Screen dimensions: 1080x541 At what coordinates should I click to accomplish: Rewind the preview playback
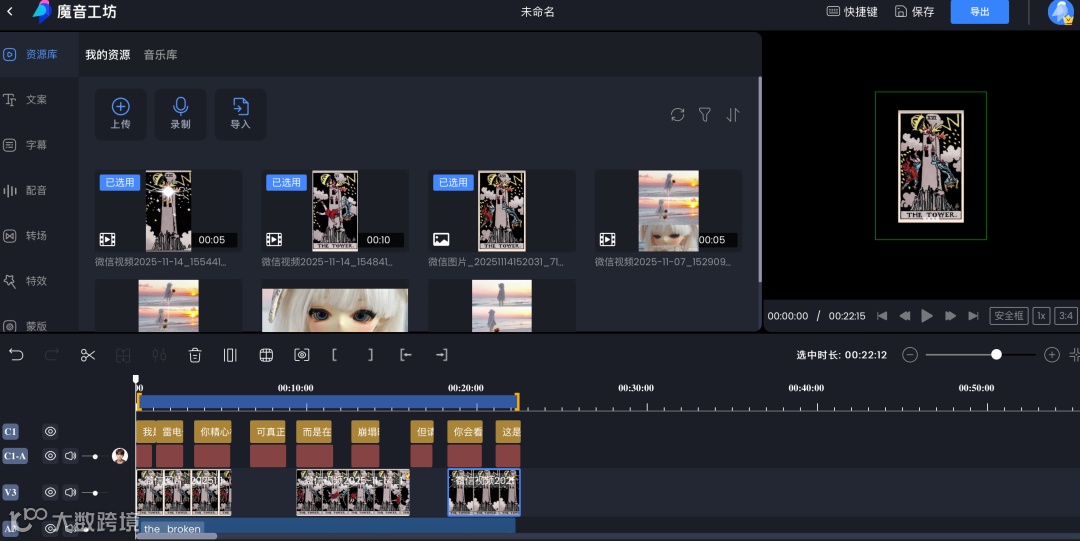904,316
